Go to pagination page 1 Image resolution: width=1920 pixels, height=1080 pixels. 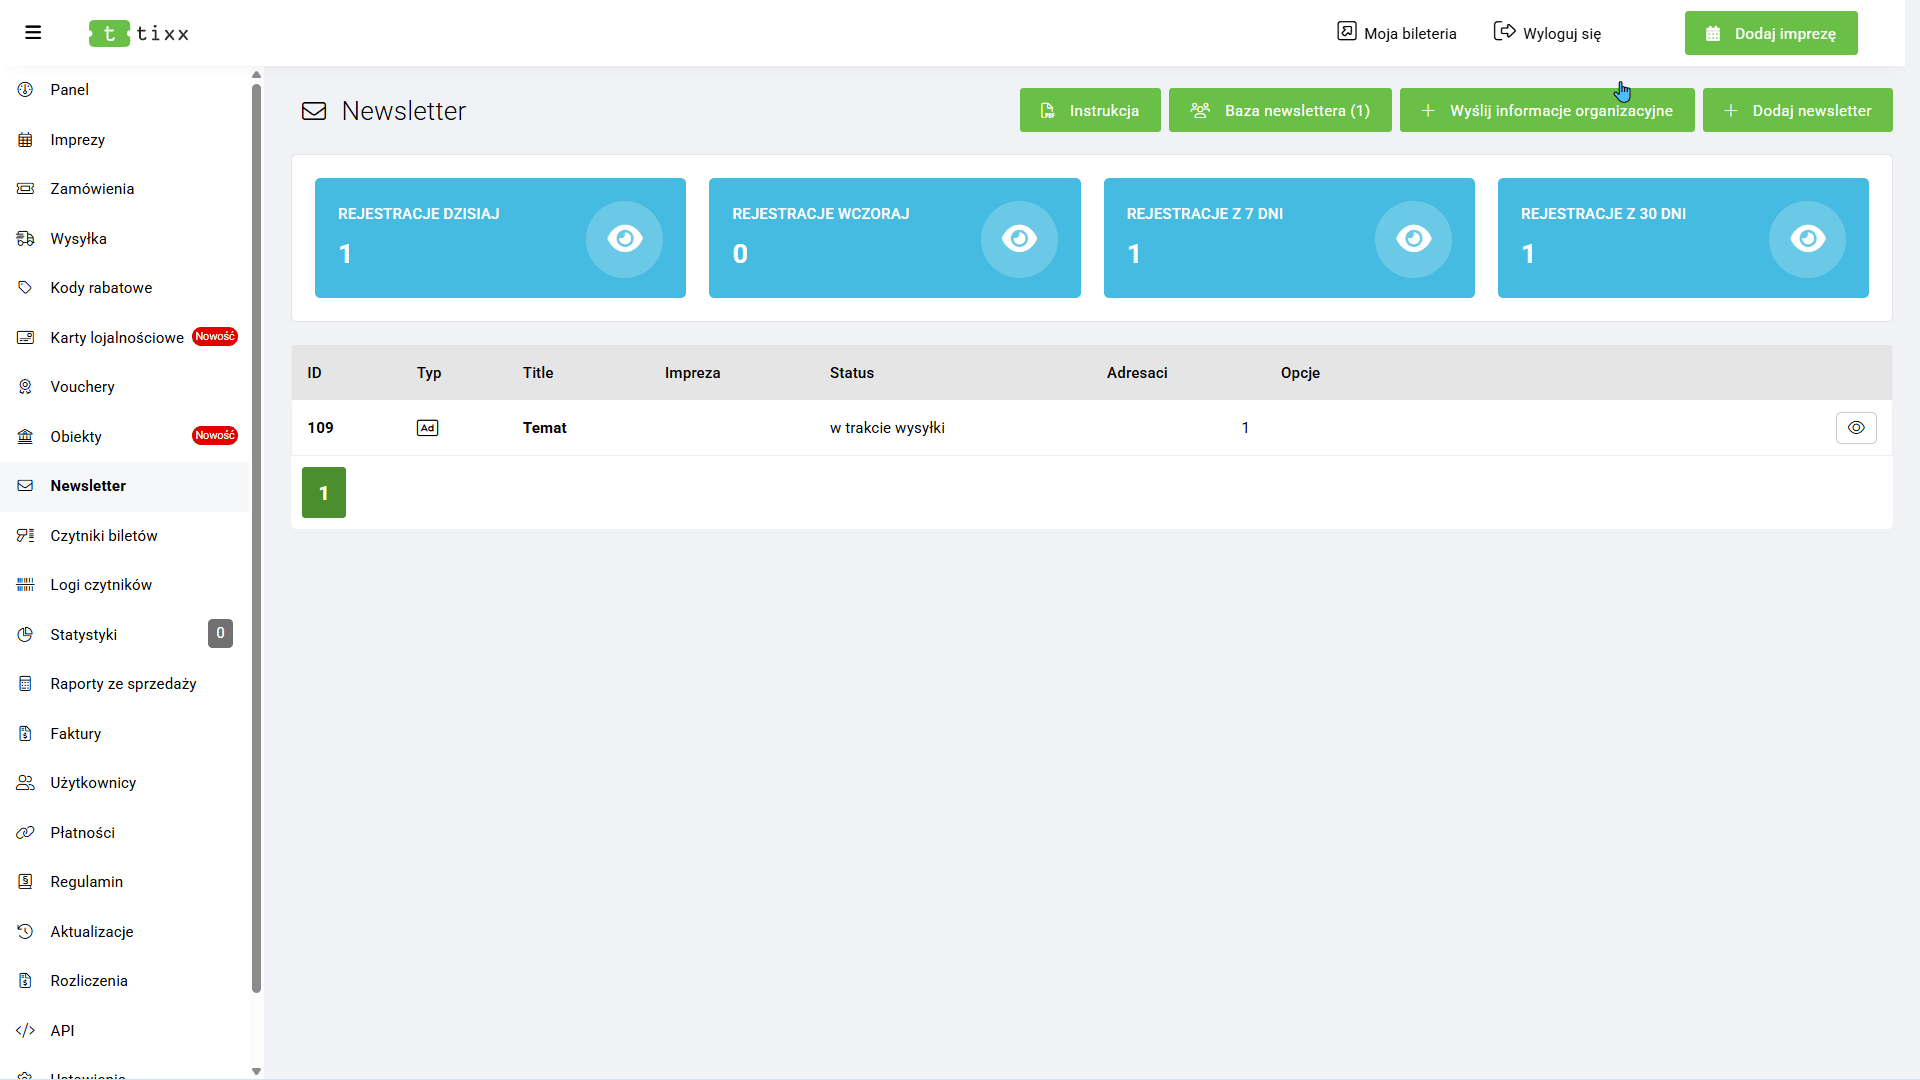tap(323, 493)
